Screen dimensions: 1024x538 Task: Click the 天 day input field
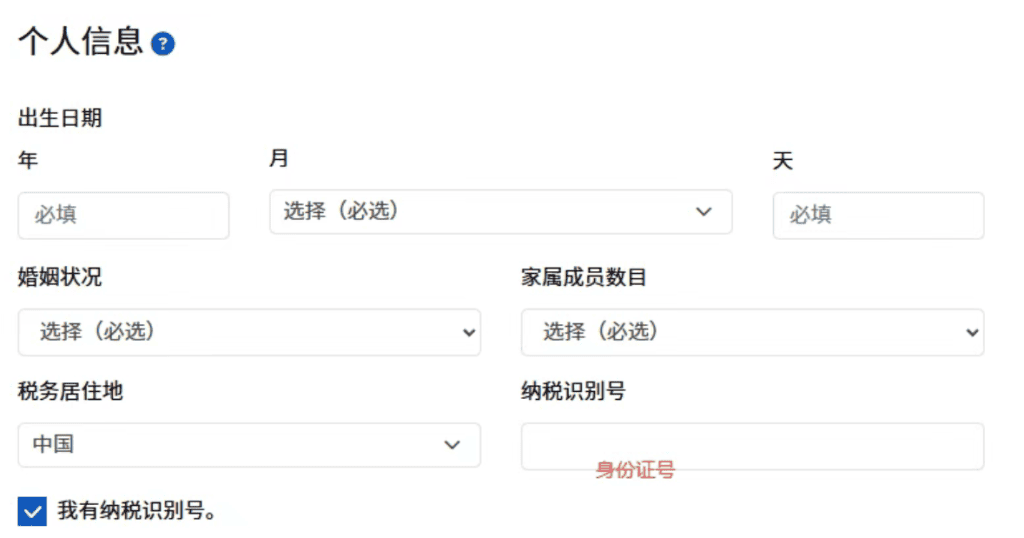coord(878,215)
